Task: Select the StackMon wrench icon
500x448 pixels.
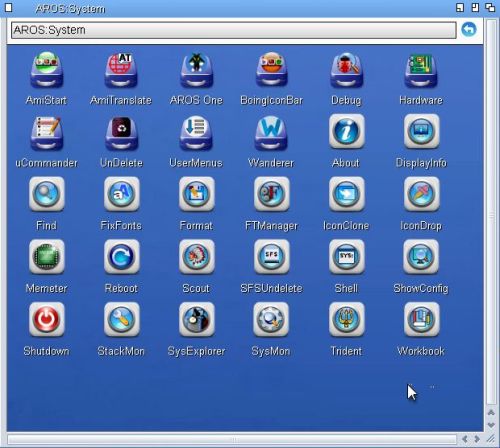Action: point(121,319)
